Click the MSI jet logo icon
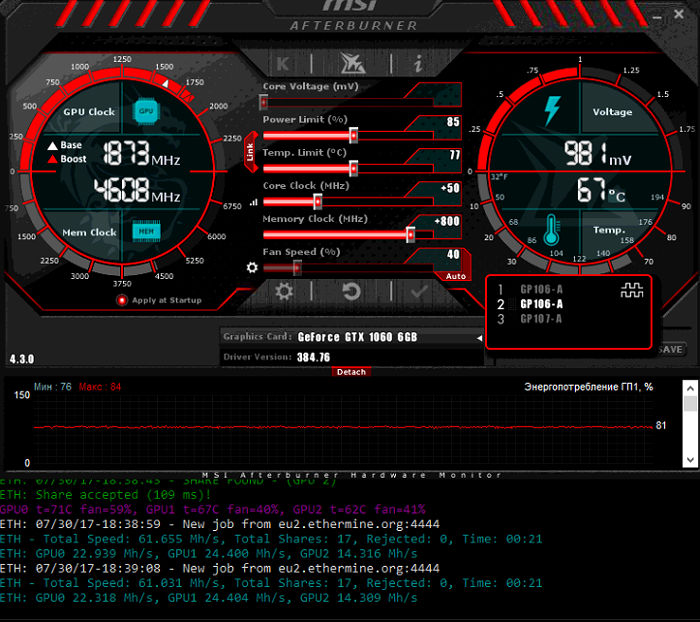The height and width of the screenshot is (622, 700). (352, 63)
